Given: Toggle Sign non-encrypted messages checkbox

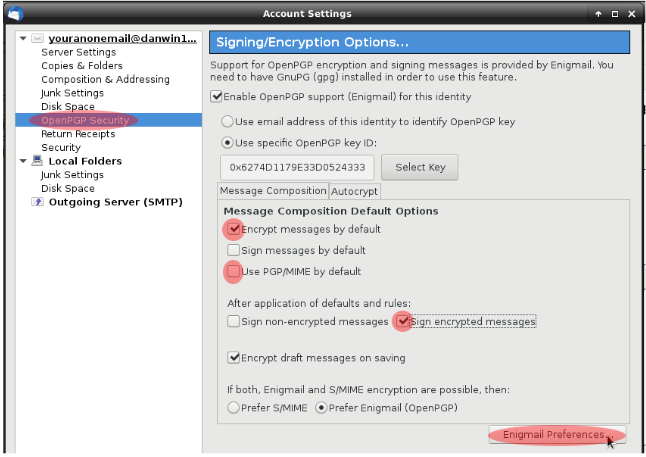Looking at the screenshot, I should (233, 322).
